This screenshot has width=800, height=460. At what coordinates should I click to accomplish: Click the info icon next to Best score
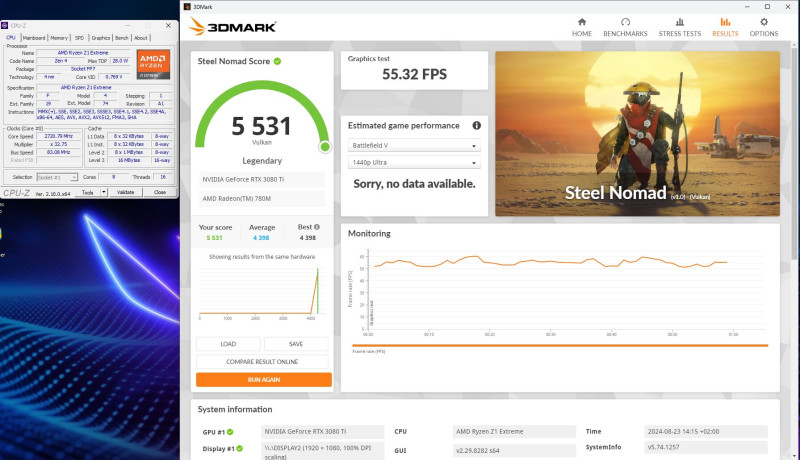(317, 227)
